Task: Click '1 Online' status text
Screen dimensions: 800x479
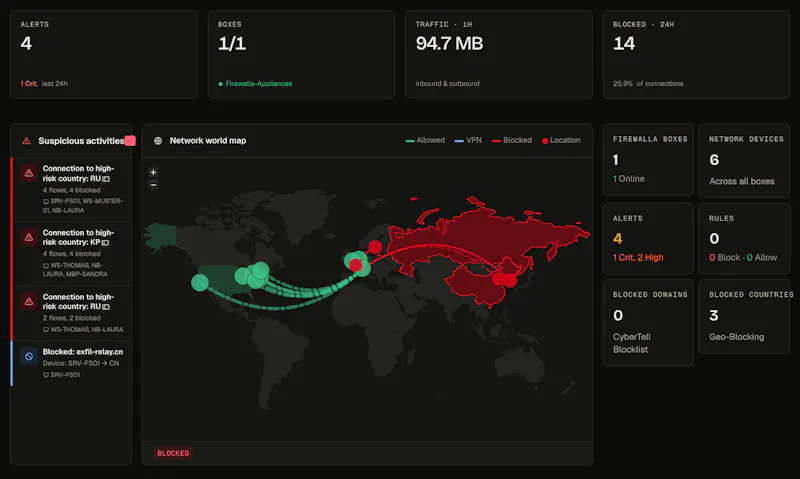Action: [629, 179]
